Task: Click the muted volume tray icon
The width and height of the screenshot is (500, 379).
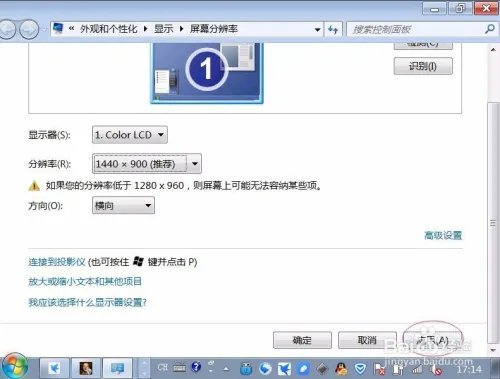Action: [436, 369]
